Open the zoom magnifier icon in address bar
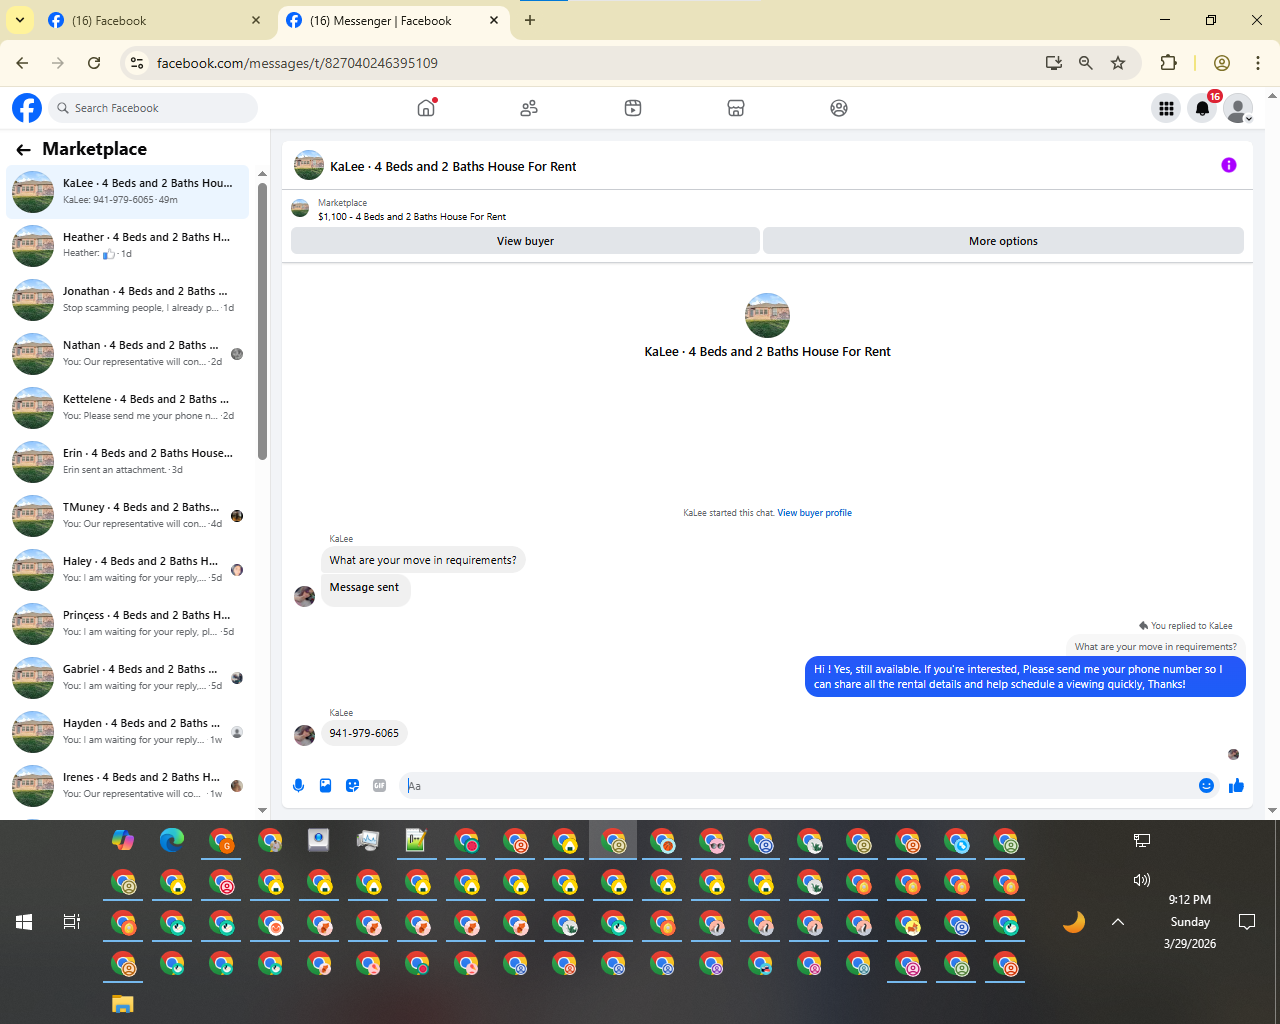1280x1024 pixels. click(x=1086, y=63)
